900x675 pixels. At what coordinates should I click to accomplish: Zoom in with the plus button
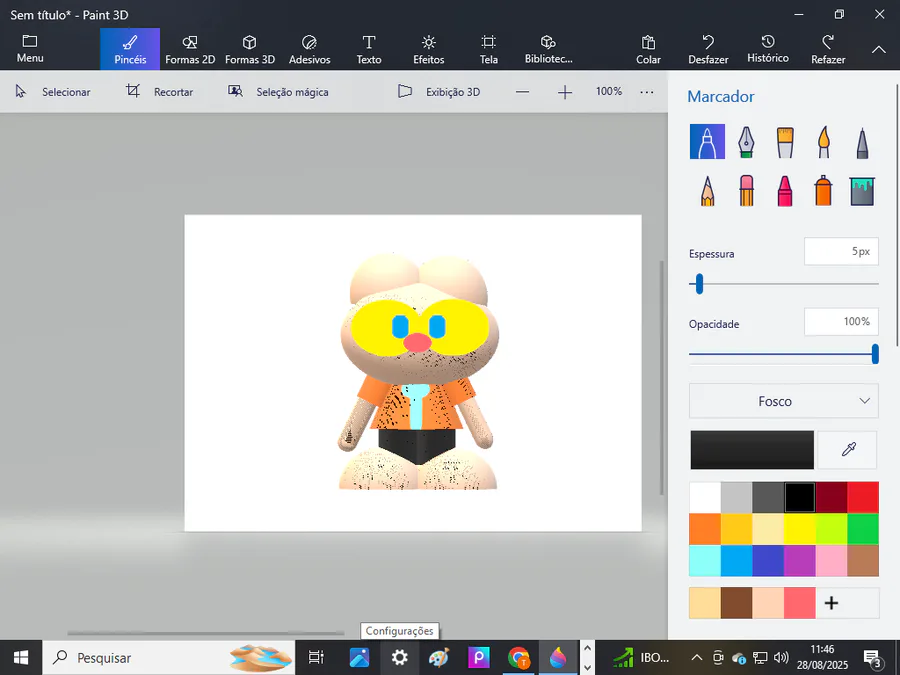[x=565, y=92]
